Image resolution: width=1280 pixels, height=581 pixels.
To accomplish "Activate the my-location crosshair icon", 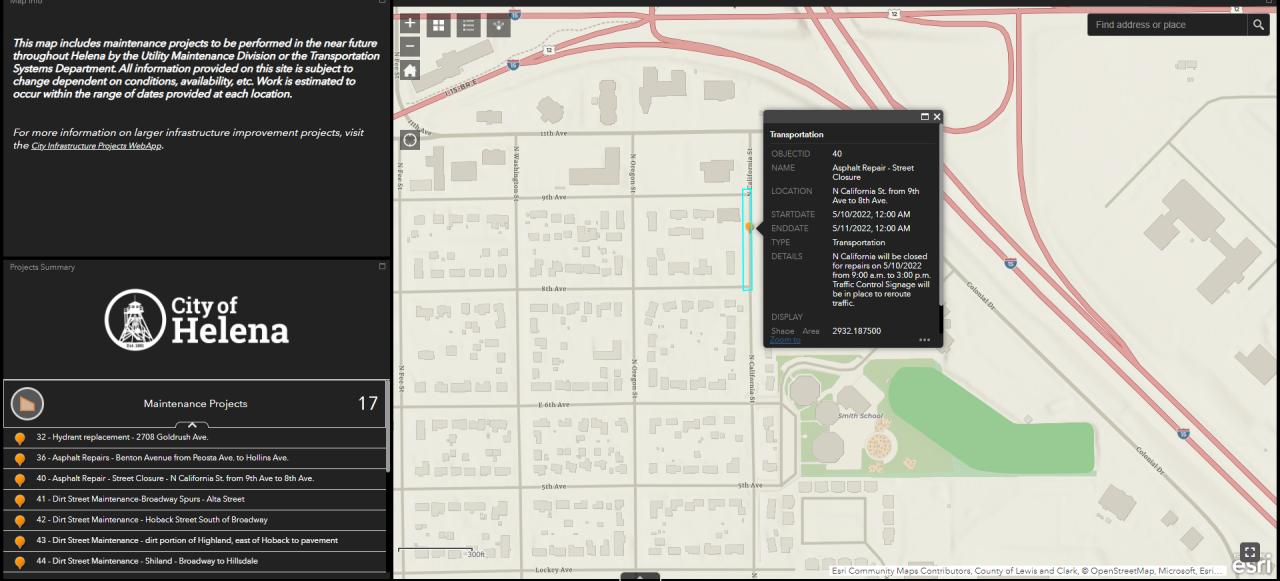I will (409, 139).
